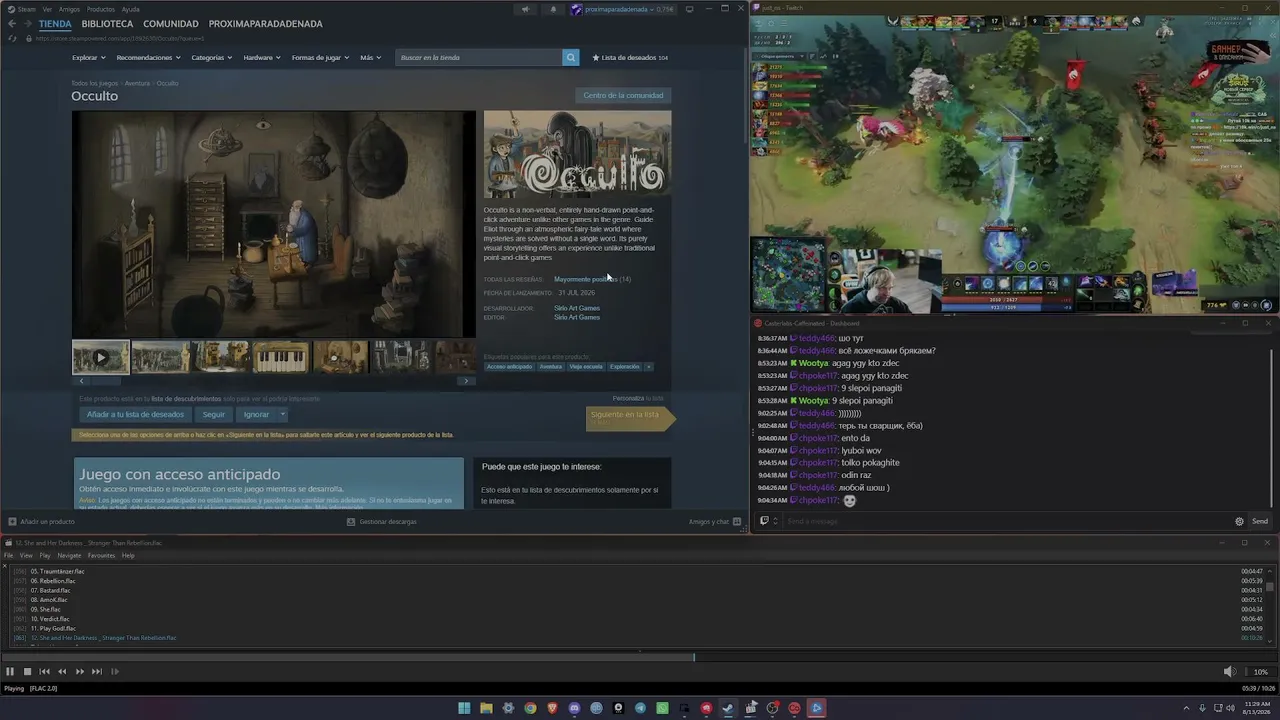The image size is (1280, 720).
Task: Click Siguiente en la lista button
Action: pos(630,417)
